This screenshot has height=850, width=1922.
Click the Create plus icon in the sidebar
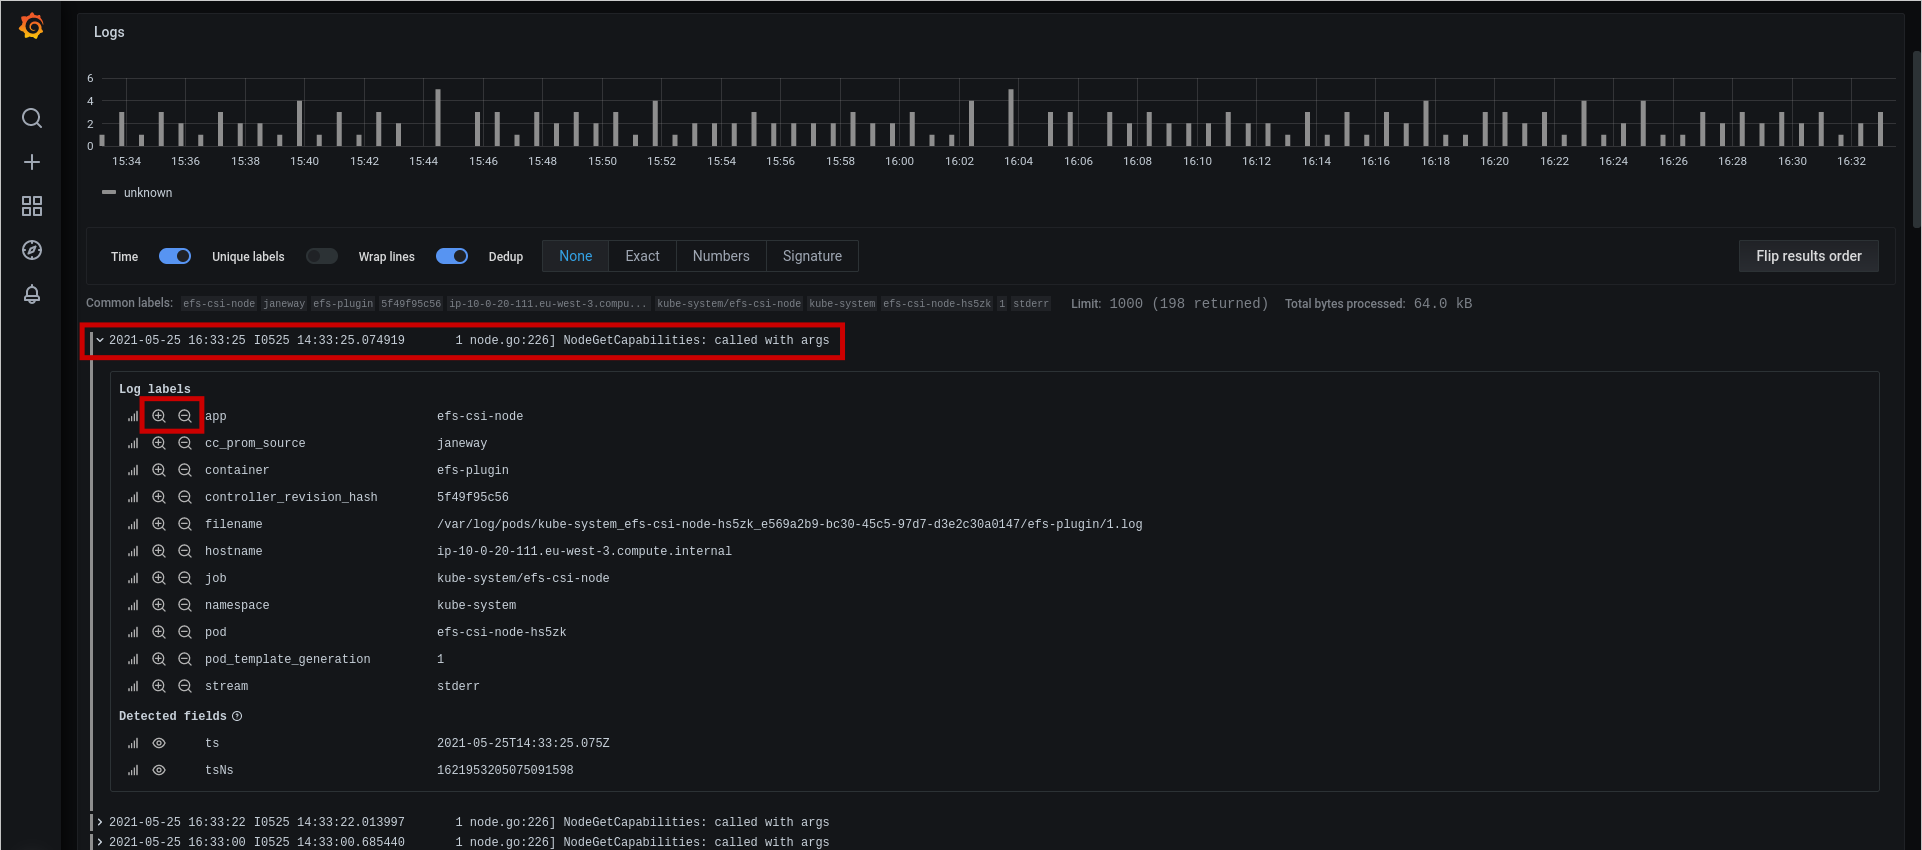pyautogui.click(x=32, y=162)
